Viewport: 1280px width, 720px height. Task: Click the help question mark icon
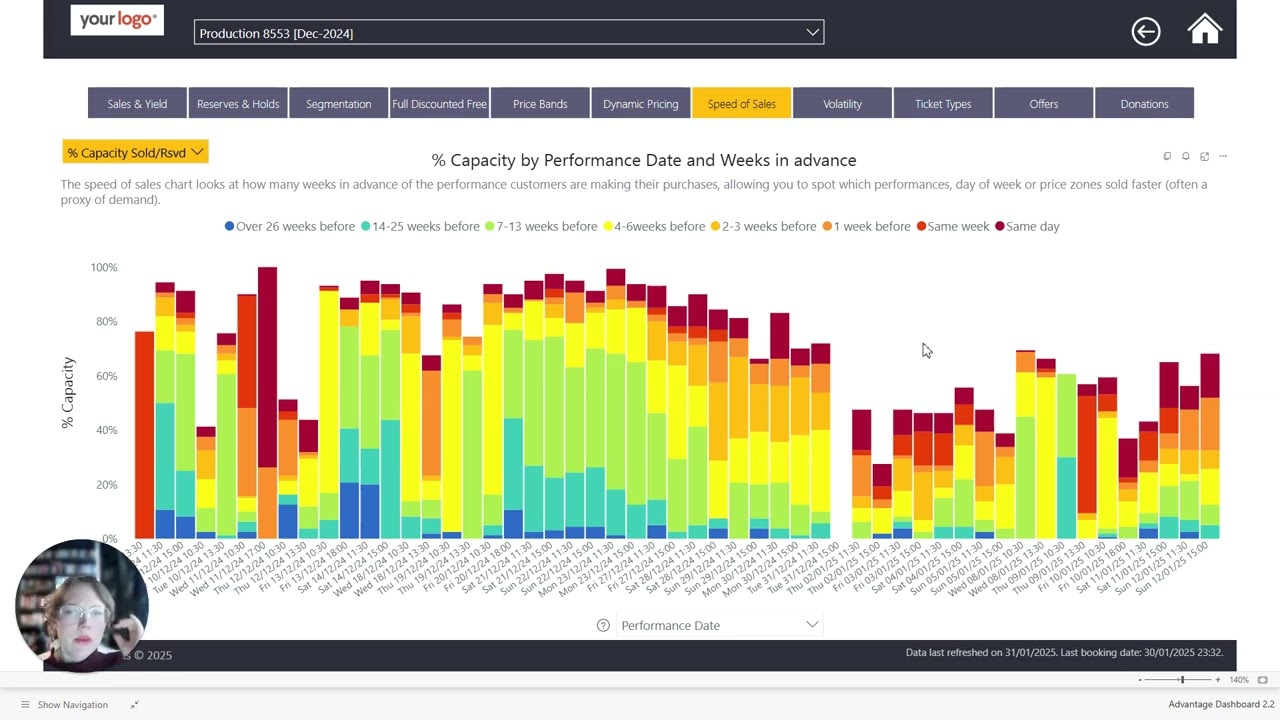click(x=603, y=625)
